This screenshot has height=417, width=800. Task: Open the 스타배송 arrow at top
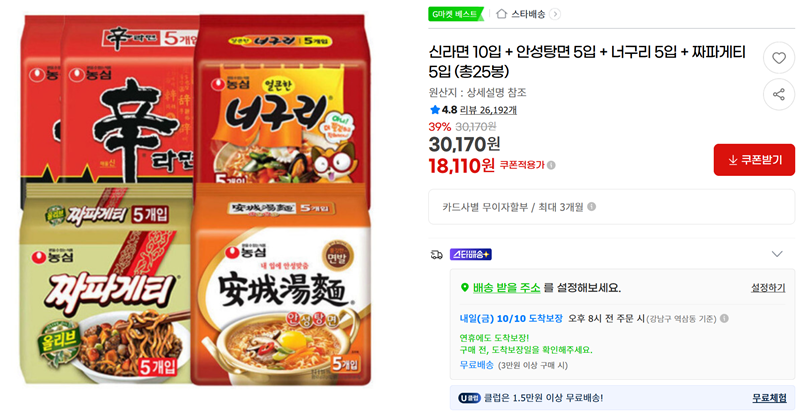555,14
